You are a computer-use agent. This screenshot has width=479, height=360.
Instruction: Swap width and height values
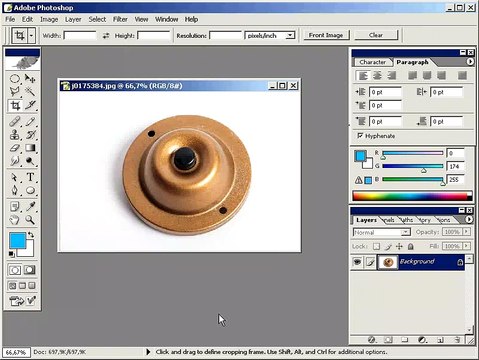106,36
